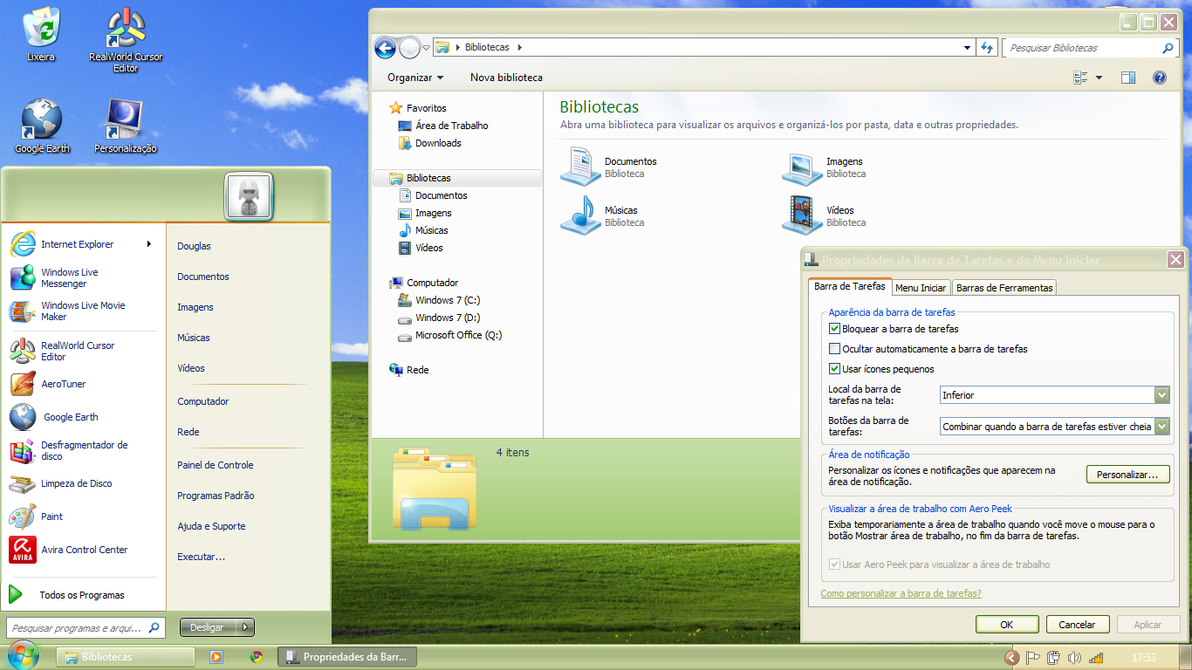The image size is (1192, 670).
Task: Click the Personalizar... button
Action: (x=1127, y=475)
